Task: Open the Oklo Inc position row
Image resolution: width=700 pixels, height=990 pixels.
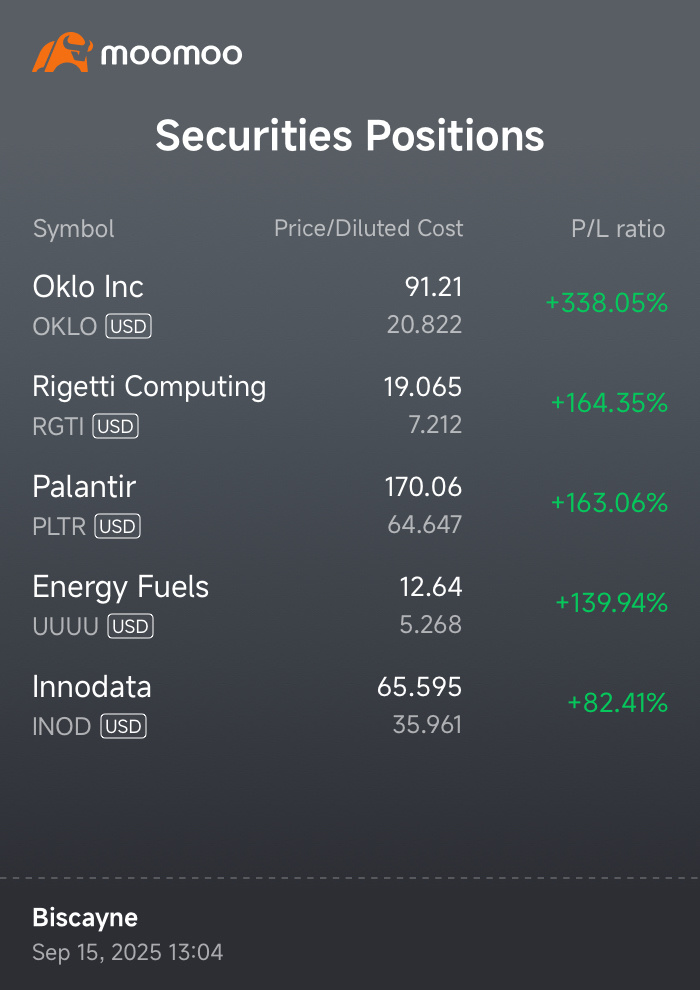Action: pos(350,305)
